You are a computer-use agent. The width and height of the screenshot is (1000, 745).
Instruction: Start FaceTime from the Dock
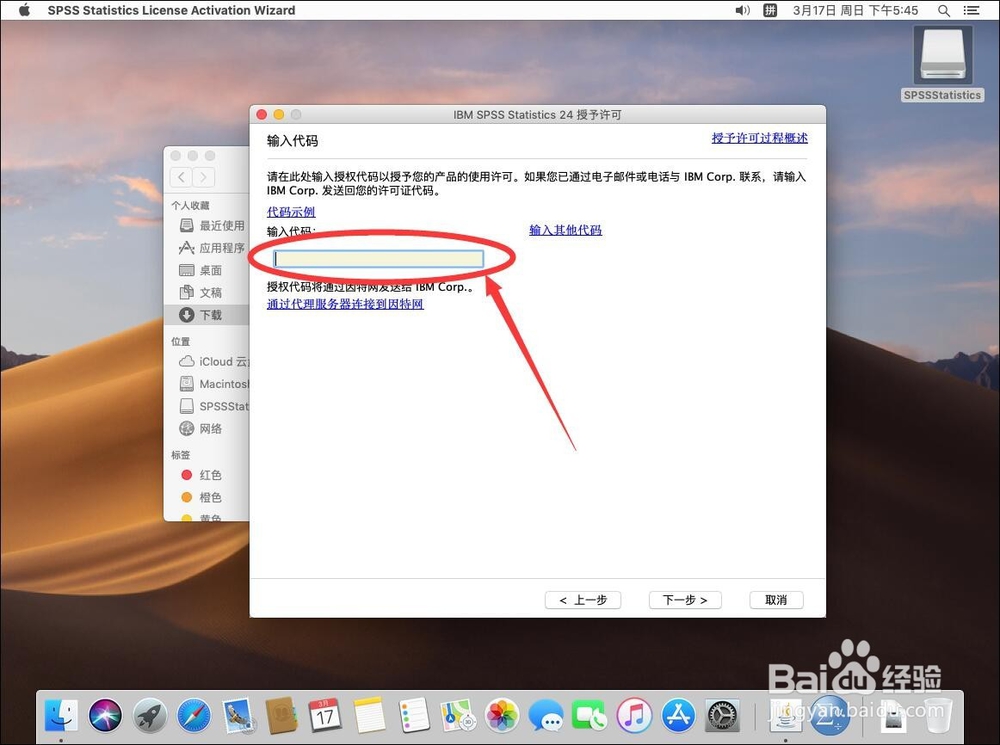pyautogui.click(x=589, y=716)
